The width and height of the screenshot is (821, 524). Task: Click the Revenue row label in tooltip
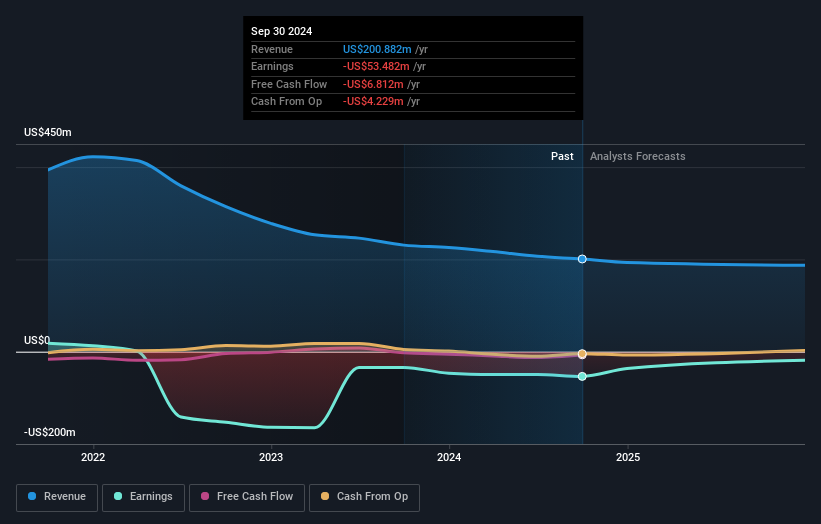click(x=272, y=49)
